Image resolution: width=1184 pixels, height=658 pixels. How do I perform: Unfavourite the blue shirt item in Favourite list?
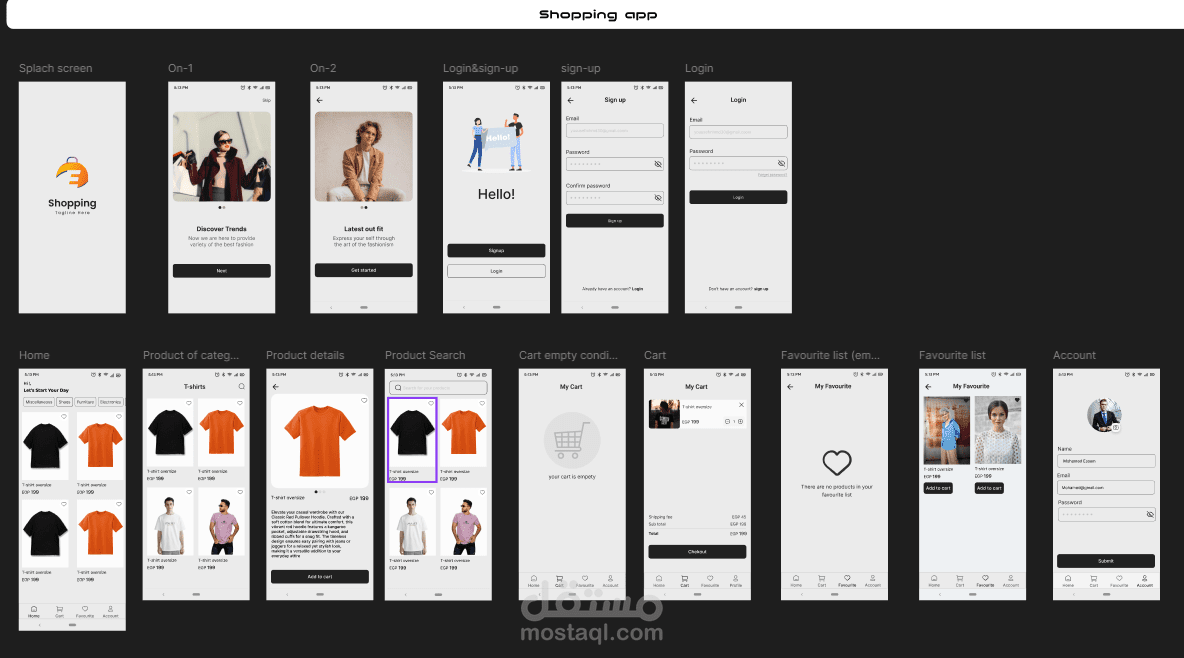(x=966, y=400)
